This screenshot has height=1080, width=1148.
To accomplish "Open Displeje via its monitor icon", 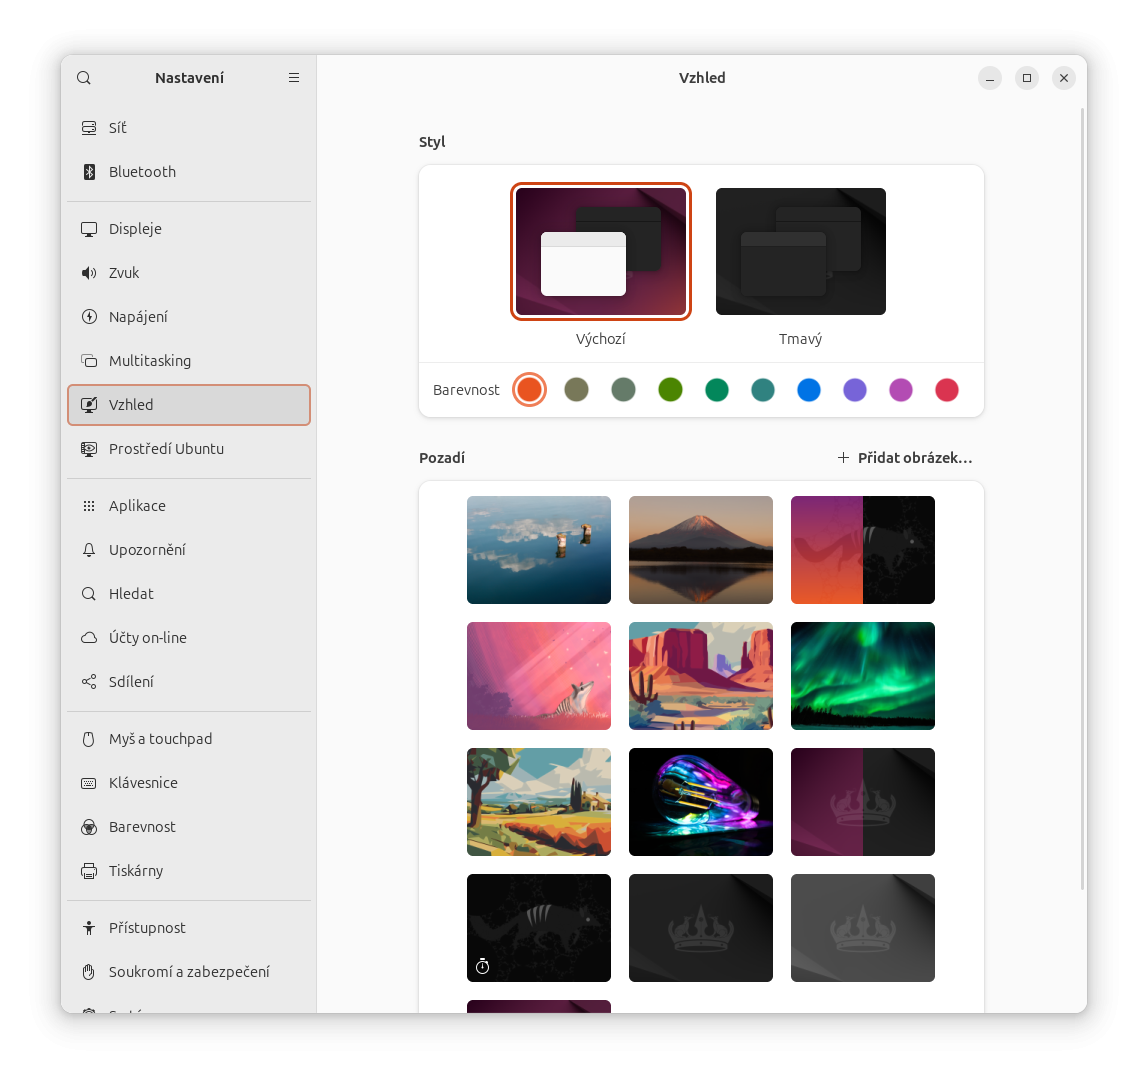I will click(x=89, y=229).
